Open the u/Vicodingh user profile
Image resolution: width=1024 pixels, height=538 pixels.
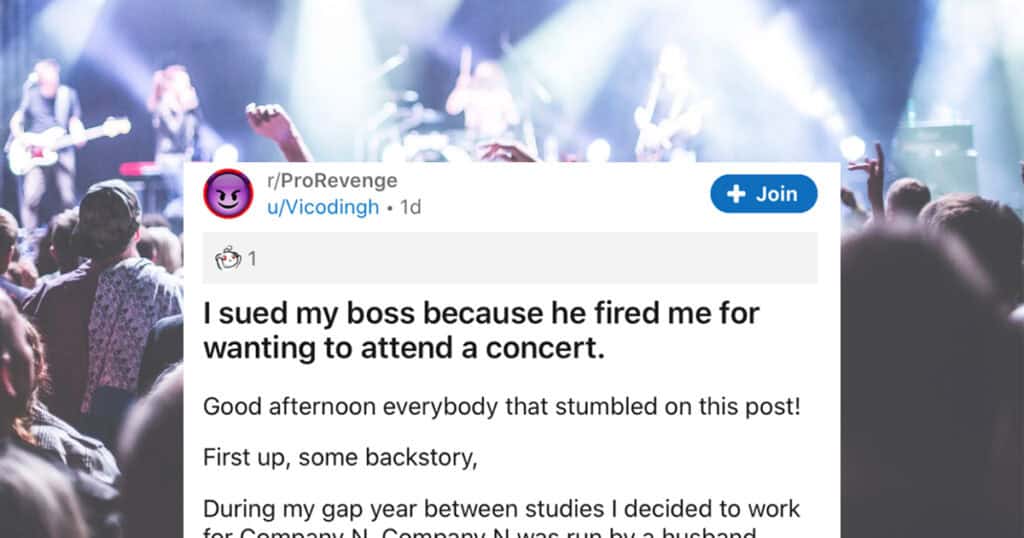323,207
